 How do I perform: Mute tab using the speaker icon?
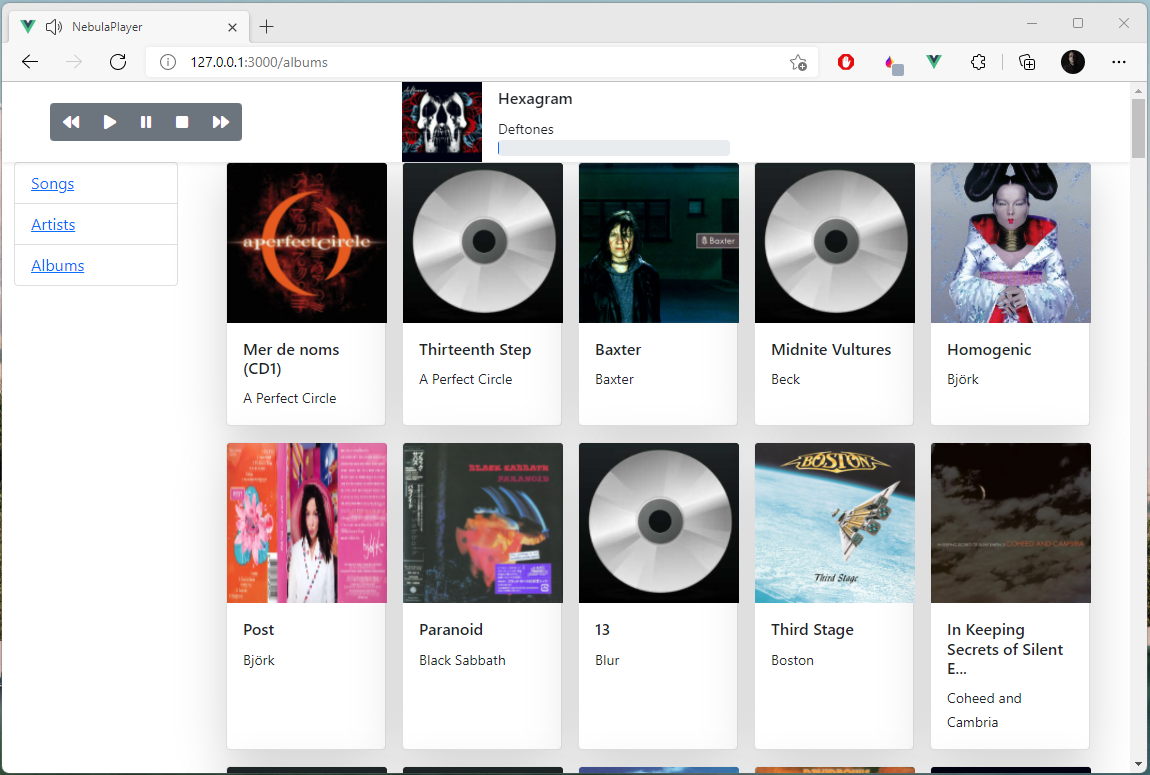tap(54, 27)
